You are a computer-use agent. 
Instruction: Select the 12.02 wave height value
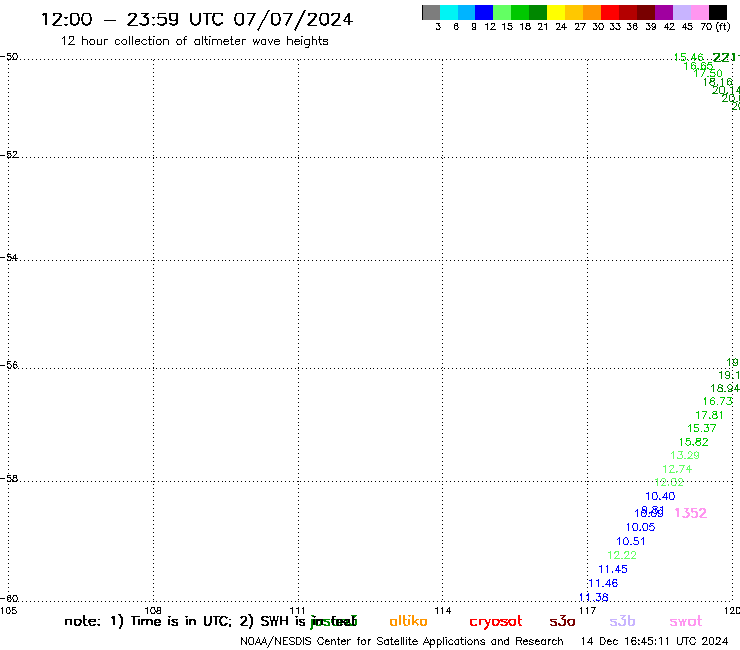pos(669,482)
